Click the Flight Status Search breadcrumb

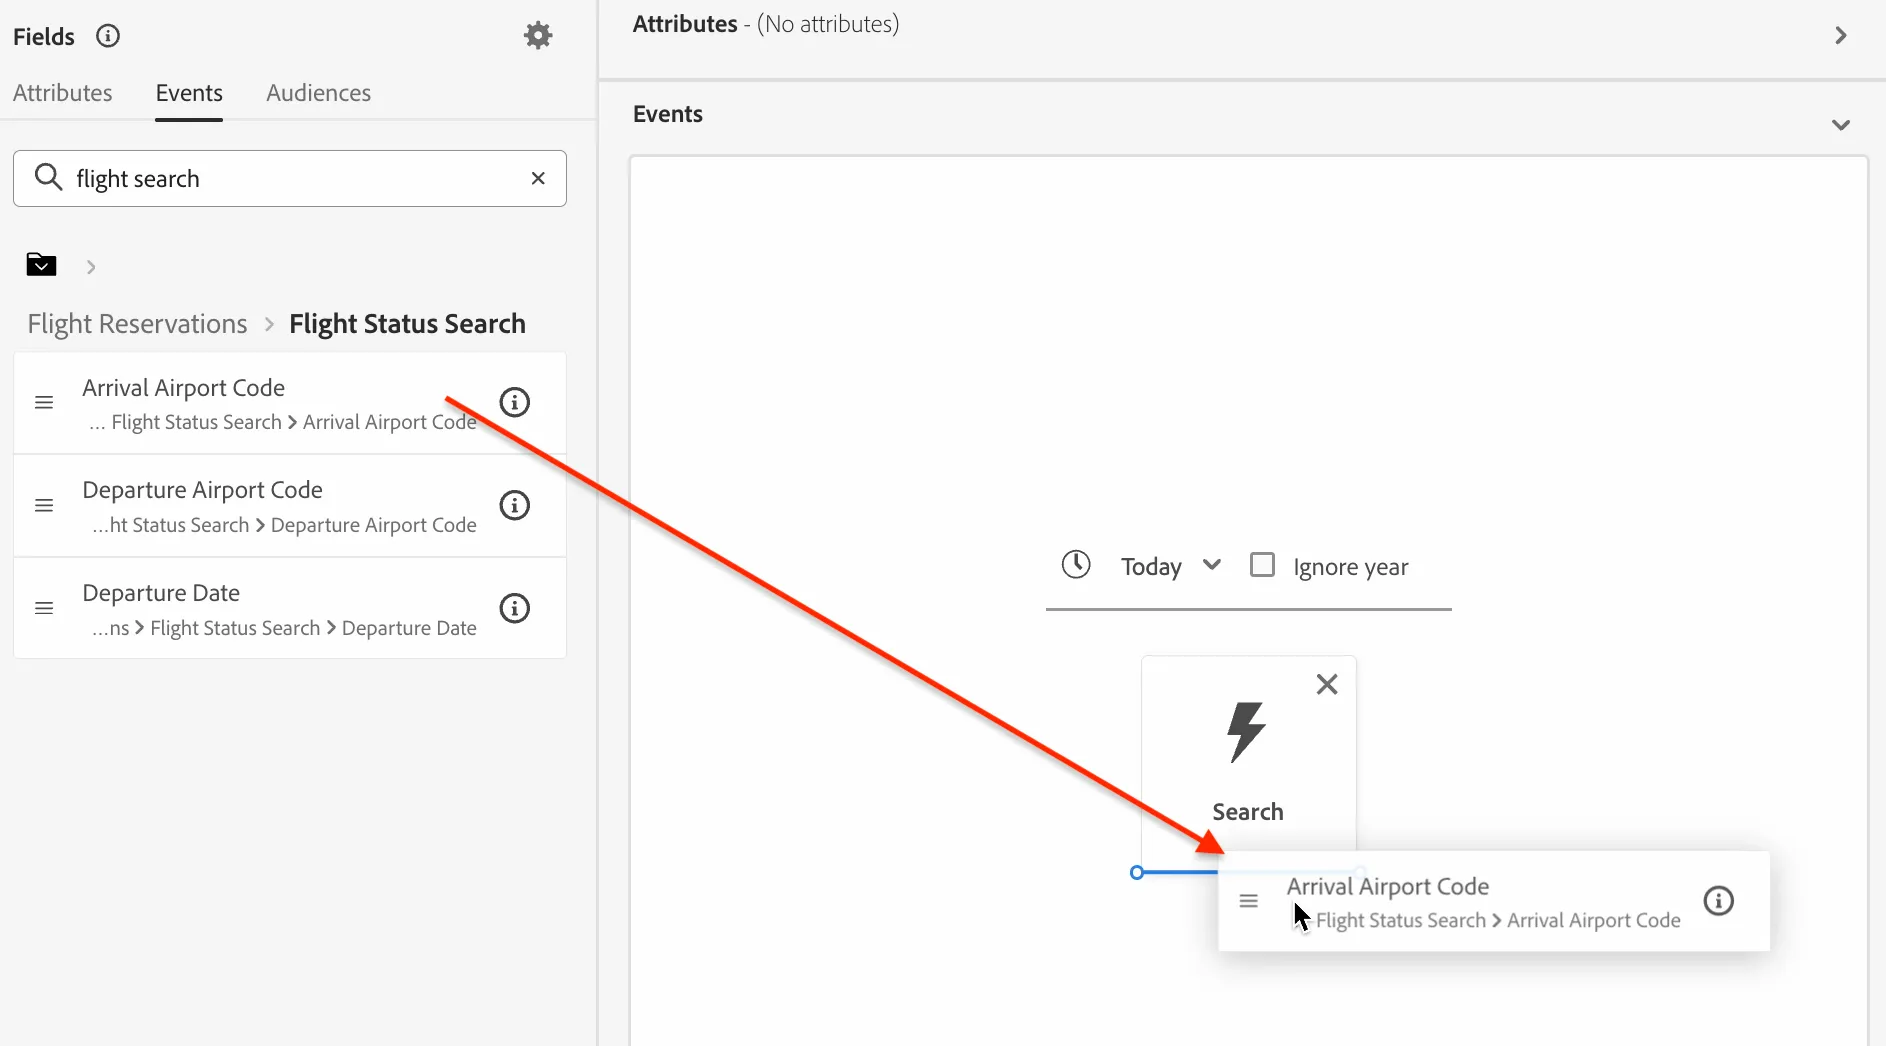407,324
